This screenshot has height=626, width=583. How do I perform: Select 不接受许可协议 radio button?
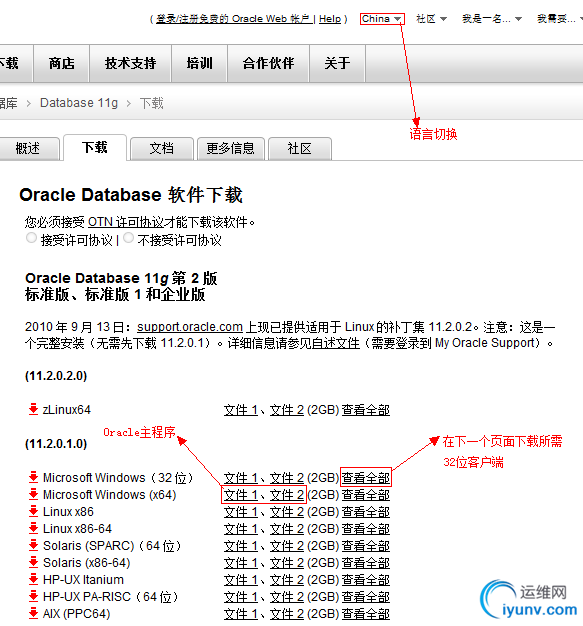pos(128,238)
